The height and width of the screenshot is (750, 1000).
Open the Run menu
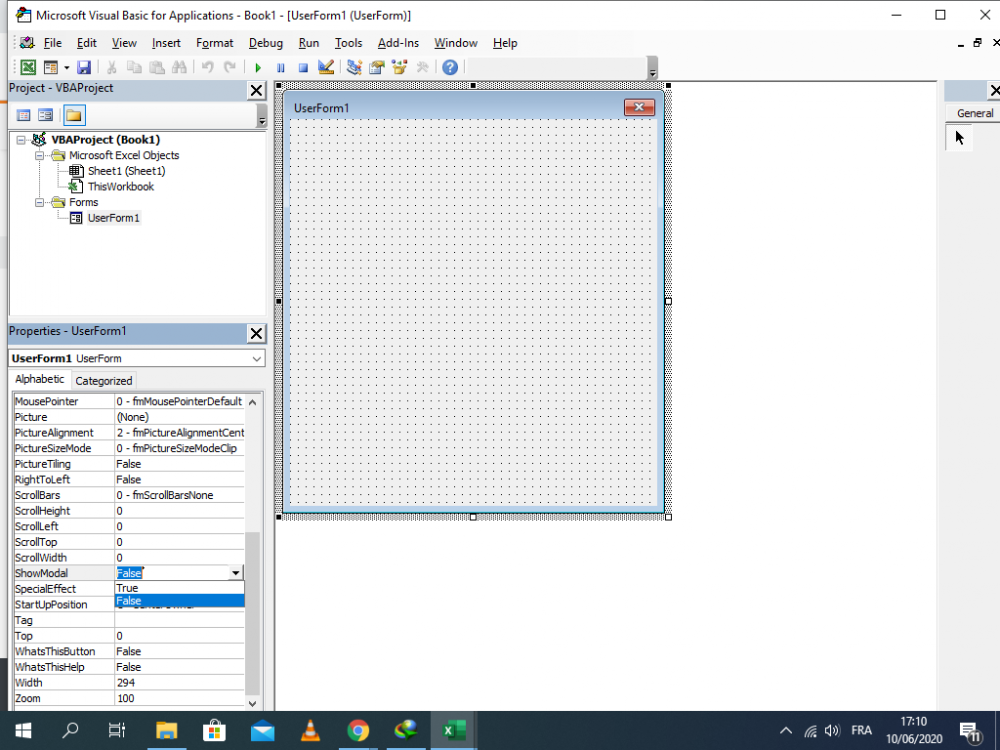(309, 43)
